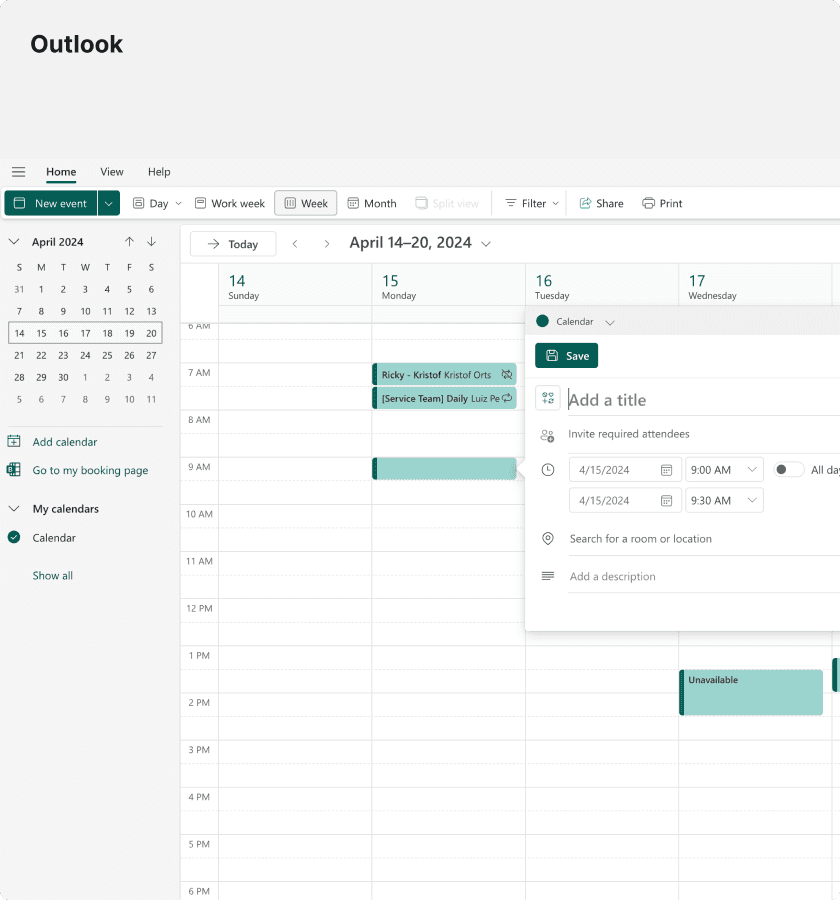840x900 pixels.
Task: Select April 10 in mini calendar
Action: tap(85, 311)
